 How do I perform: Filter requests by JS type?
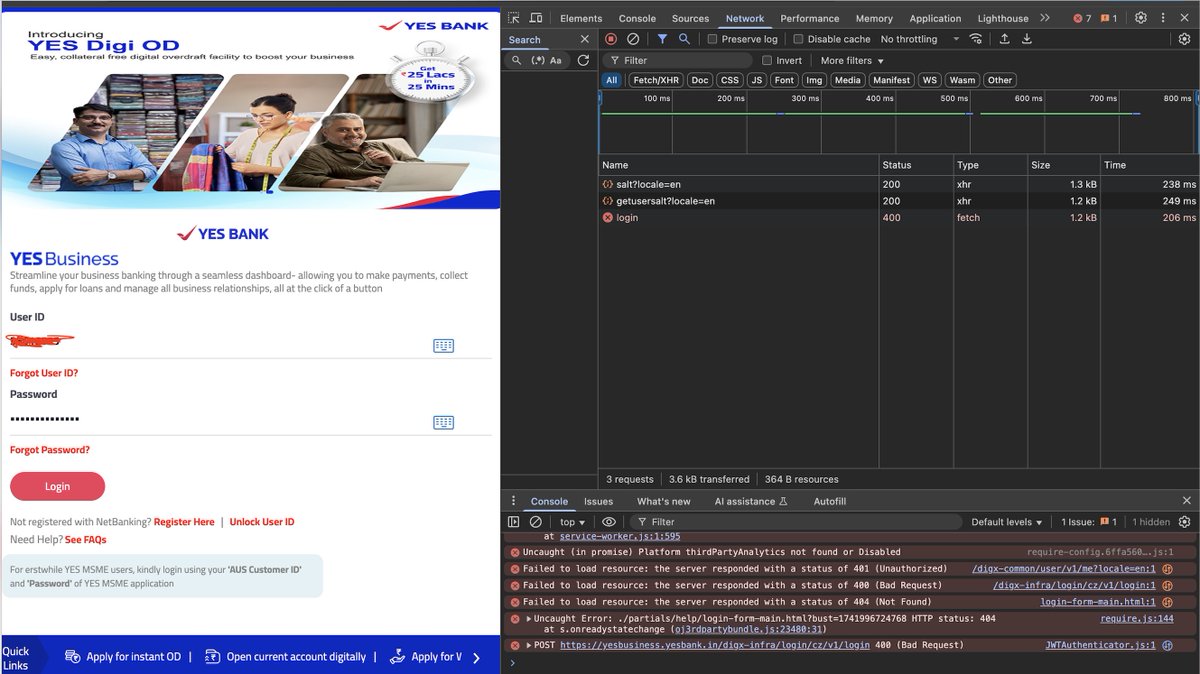pyautogui.click(x=757, y=80)
